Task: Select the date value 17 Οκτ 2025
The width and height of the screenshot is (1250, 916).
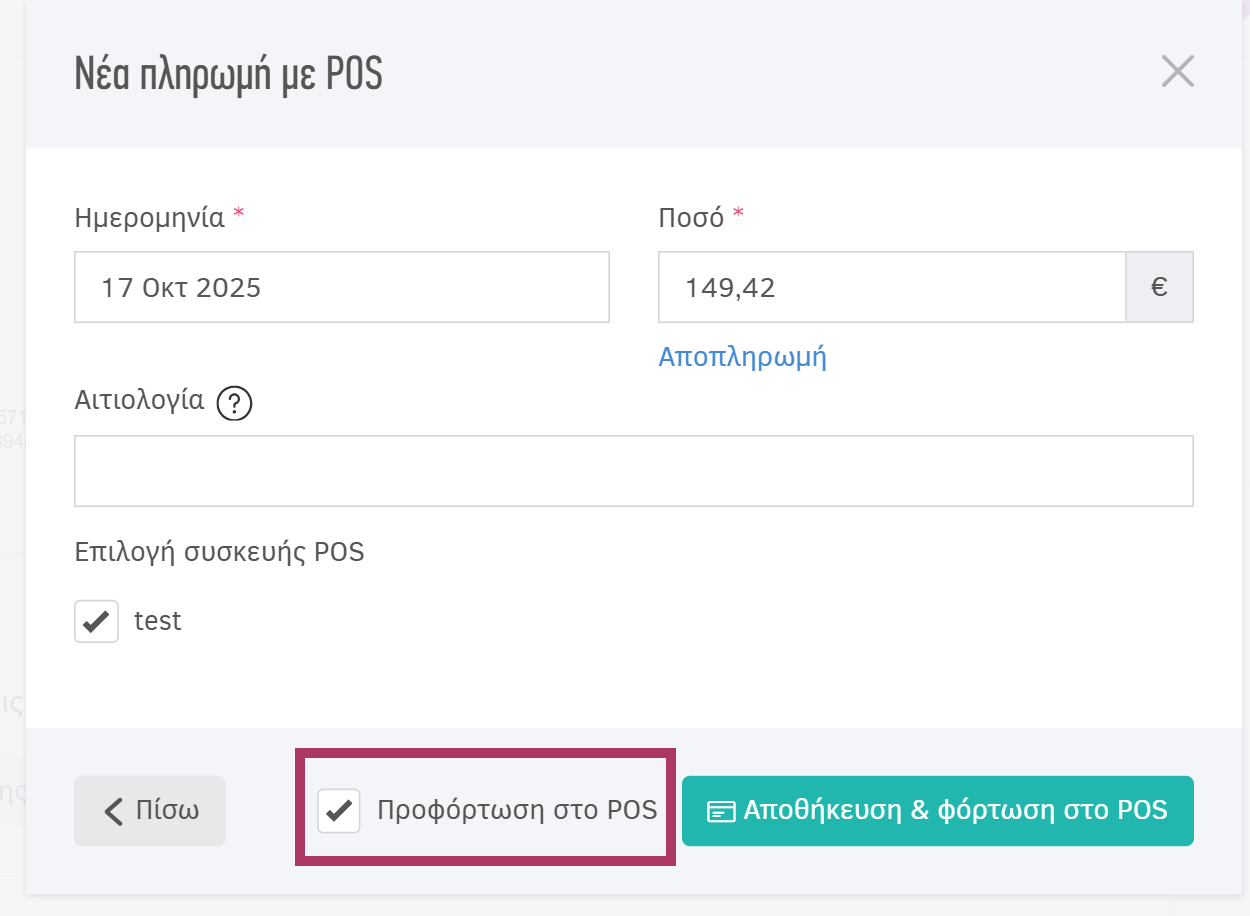Action: pos(180,287)
